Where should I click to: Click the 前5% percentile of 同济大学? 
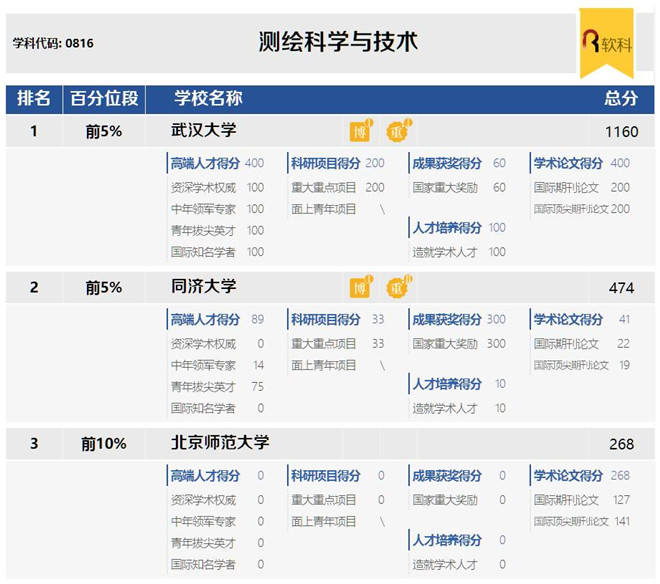(x=104, y=288)
